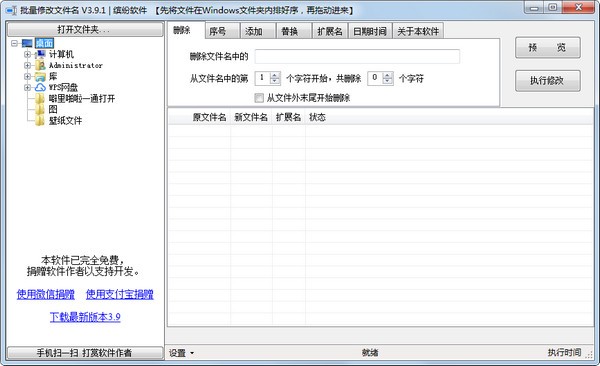Image resolution: width=600 pixels, height=366 pixels.
Task: Click the 图 folder icon
Action: point(41,110)
